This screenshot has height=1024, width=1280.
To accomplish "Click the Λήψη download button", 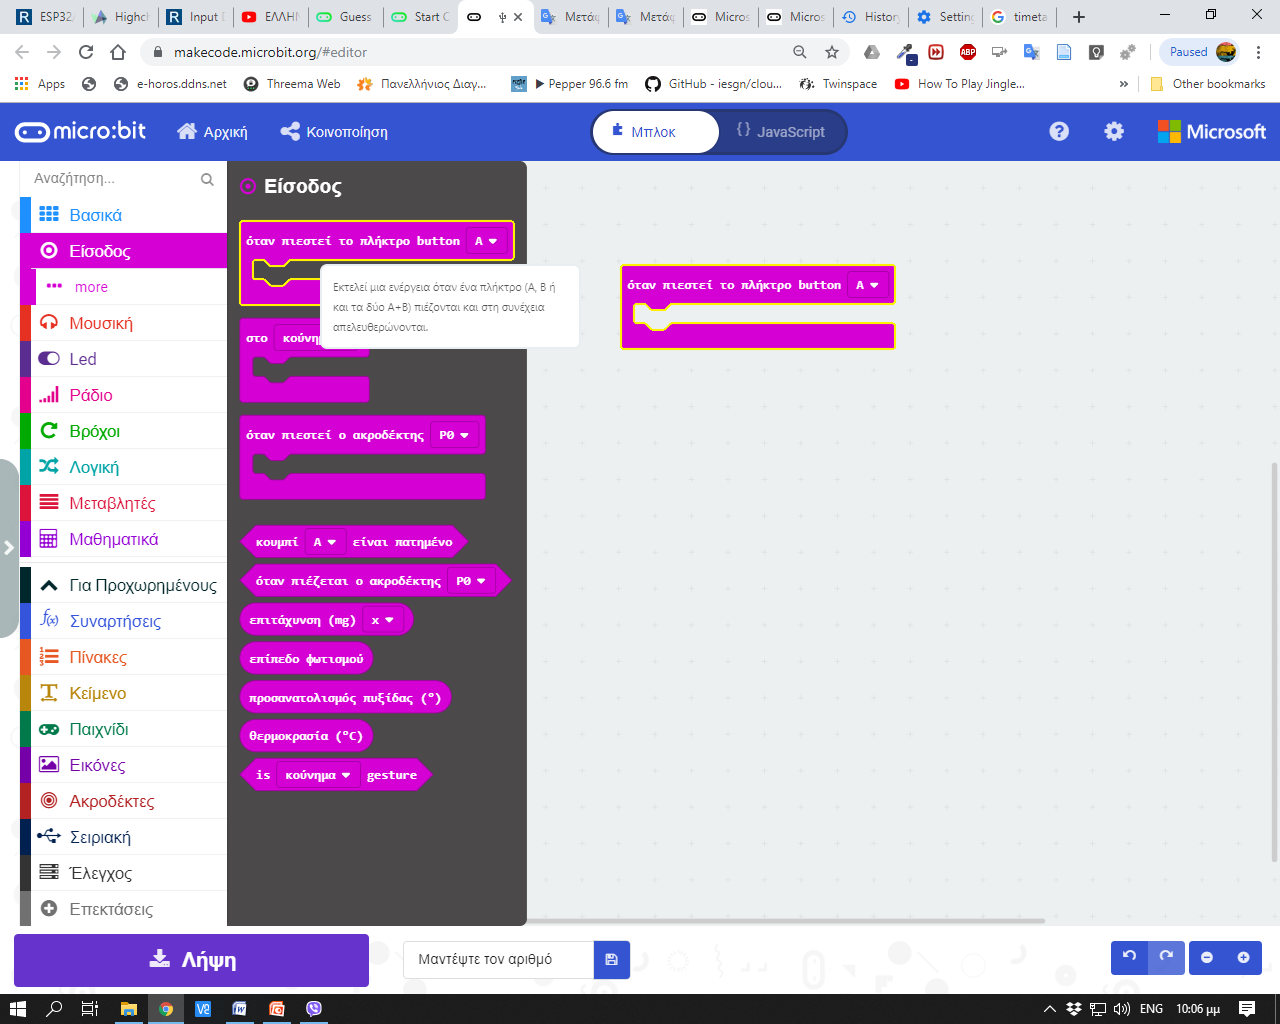I will [x=192, y=960].
